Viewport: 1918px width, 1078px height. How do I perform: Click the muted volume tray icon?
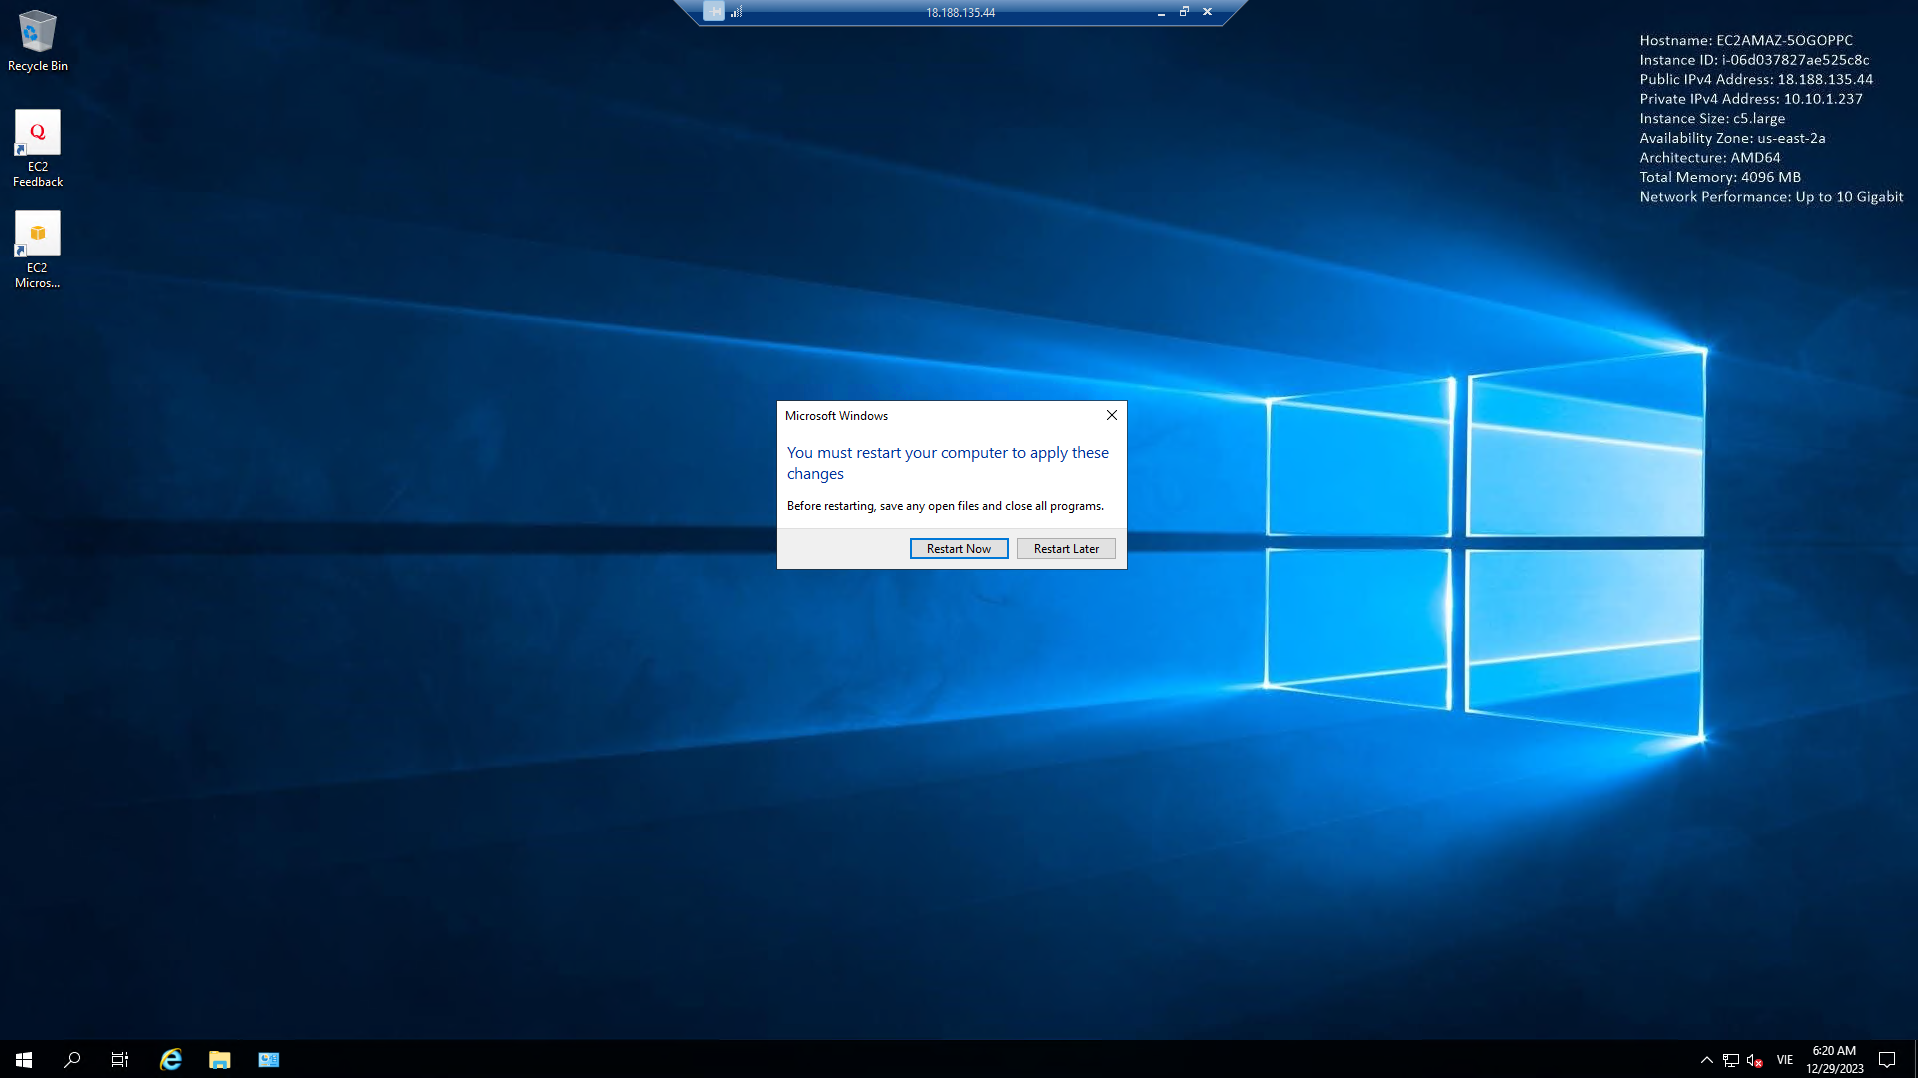[x=1754, y=1060]
